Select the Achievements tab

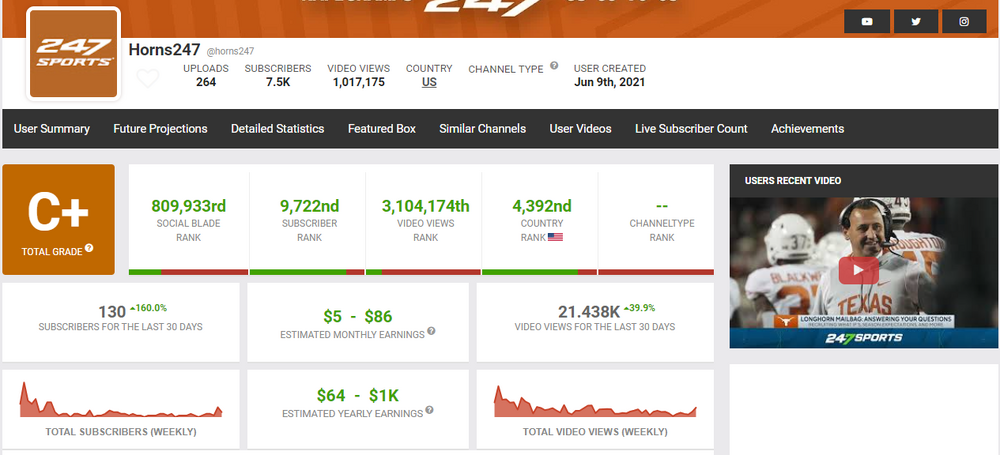[x=807, y=129]
